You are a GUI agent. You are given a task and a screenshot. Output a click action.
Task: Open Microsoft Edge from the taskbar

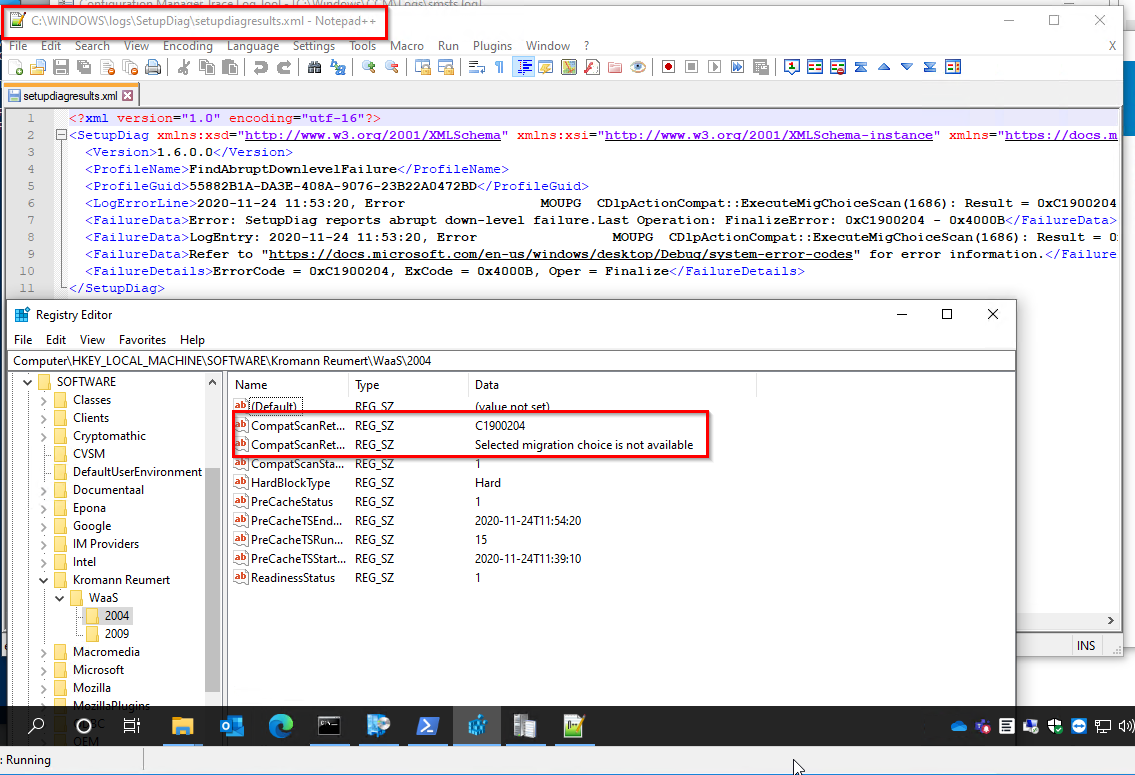tap(281, 726)
